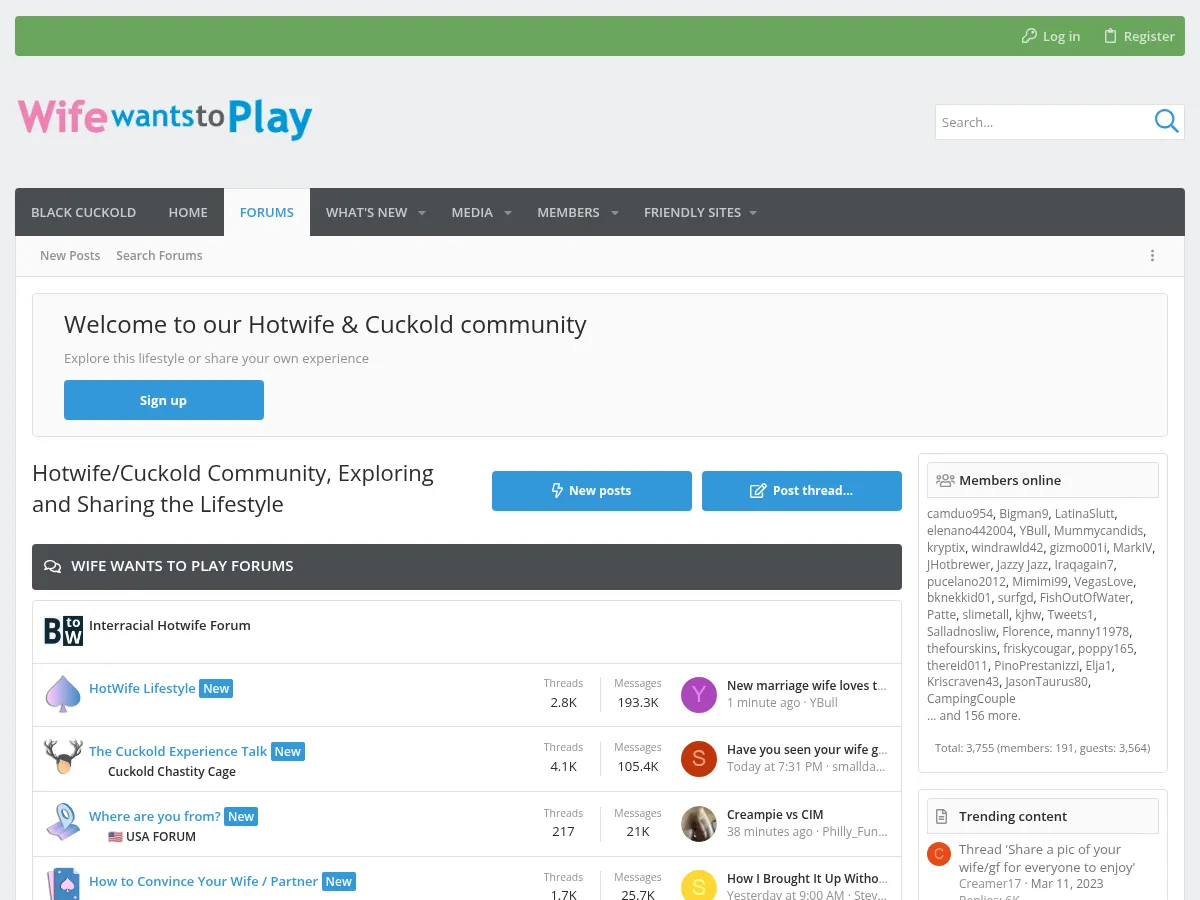Expand the What's New dropdown arrow
Viewport: 1200px width, 900px height.
tap(421, 212)
